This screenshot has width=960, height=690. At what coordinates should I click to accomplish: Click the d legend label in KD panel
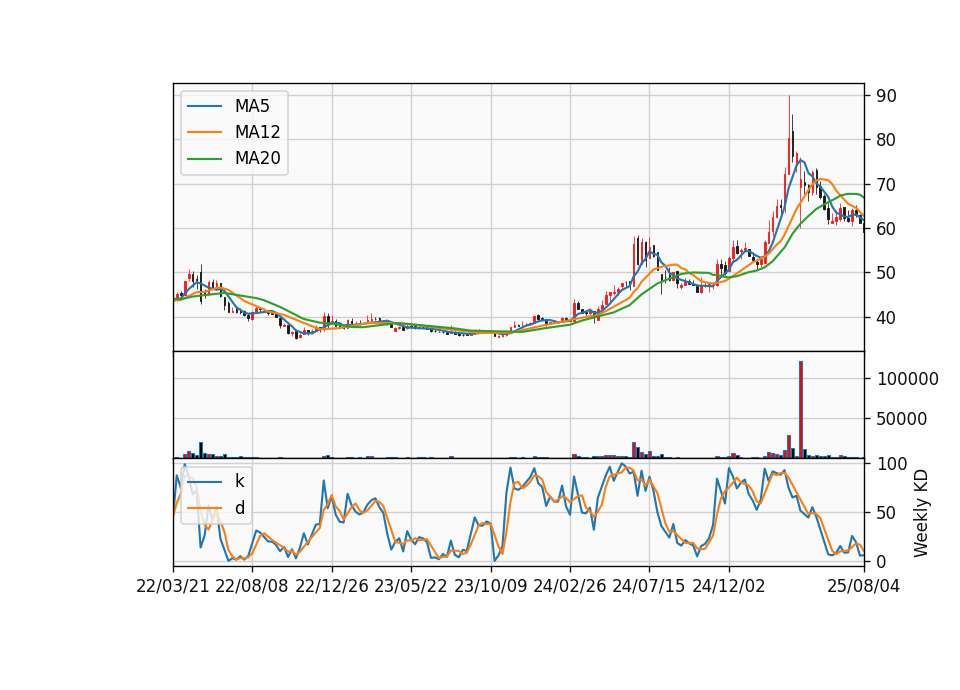tap(239, 508)
